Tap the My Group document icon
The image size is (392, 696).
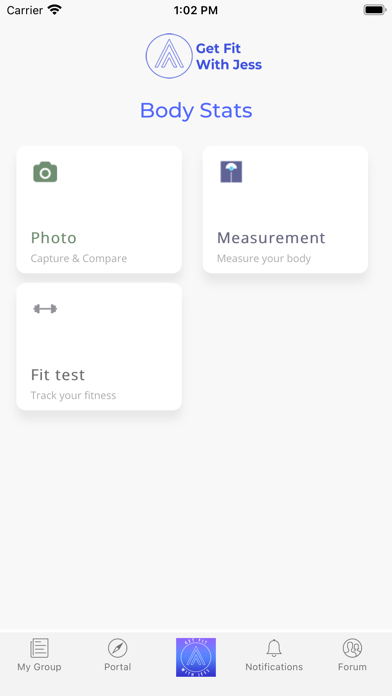pyautogui.click(x=39, y=648)
